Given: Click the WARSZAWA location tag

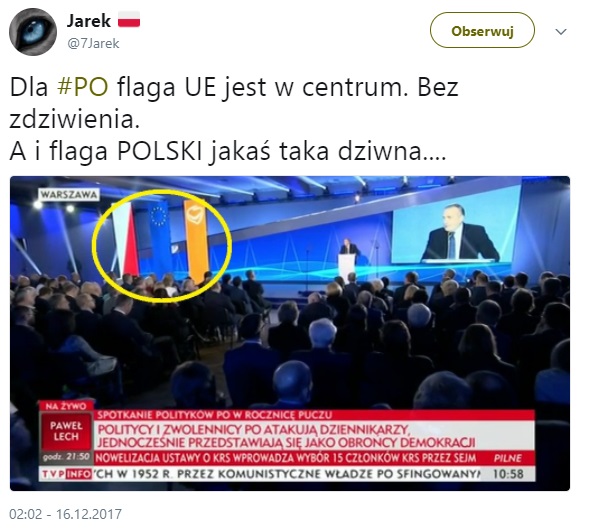Looking at the screenshot, I should [x=69, y=195].
